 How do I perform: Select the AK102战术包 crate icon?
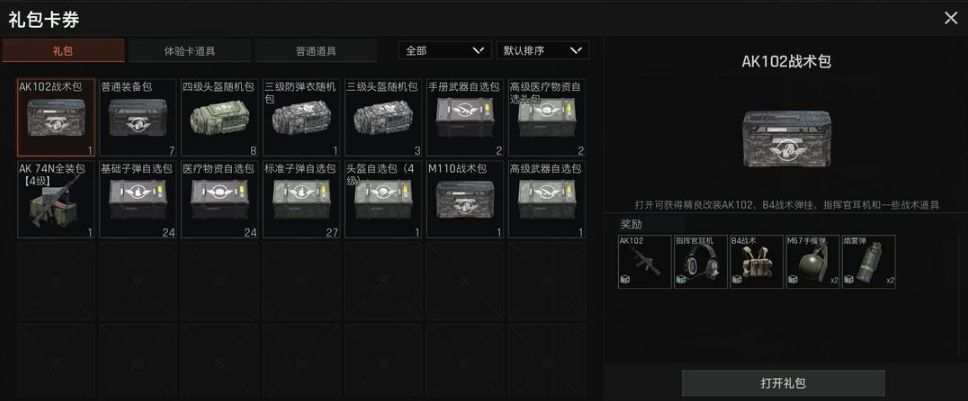[x=56, y=117]
